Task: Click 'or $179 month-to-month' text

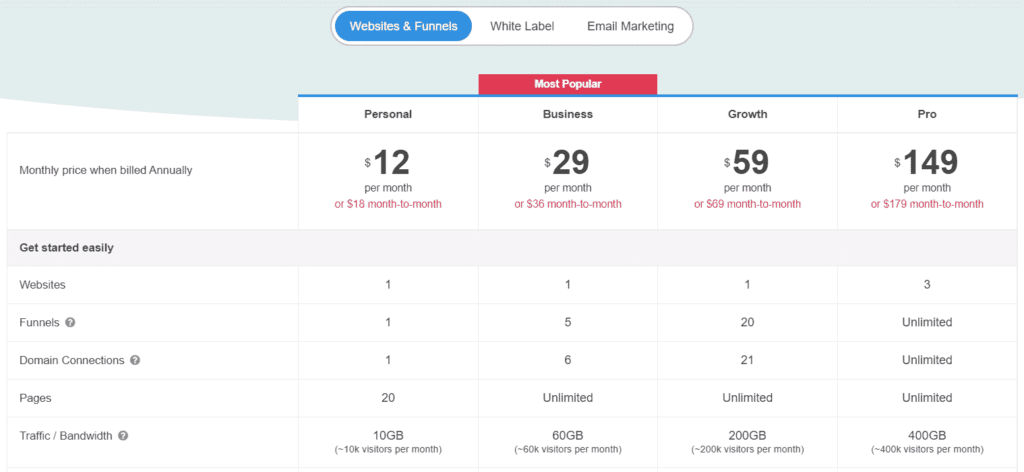Action: tap(927, 204)
